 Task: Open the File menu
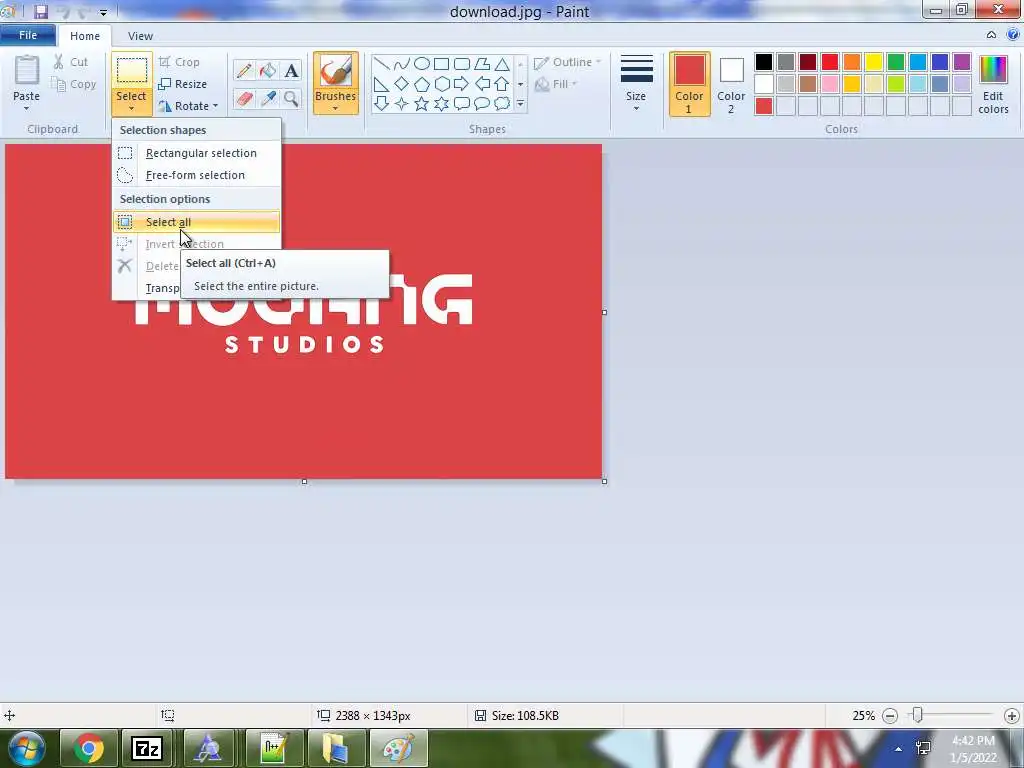pos(28,35)
